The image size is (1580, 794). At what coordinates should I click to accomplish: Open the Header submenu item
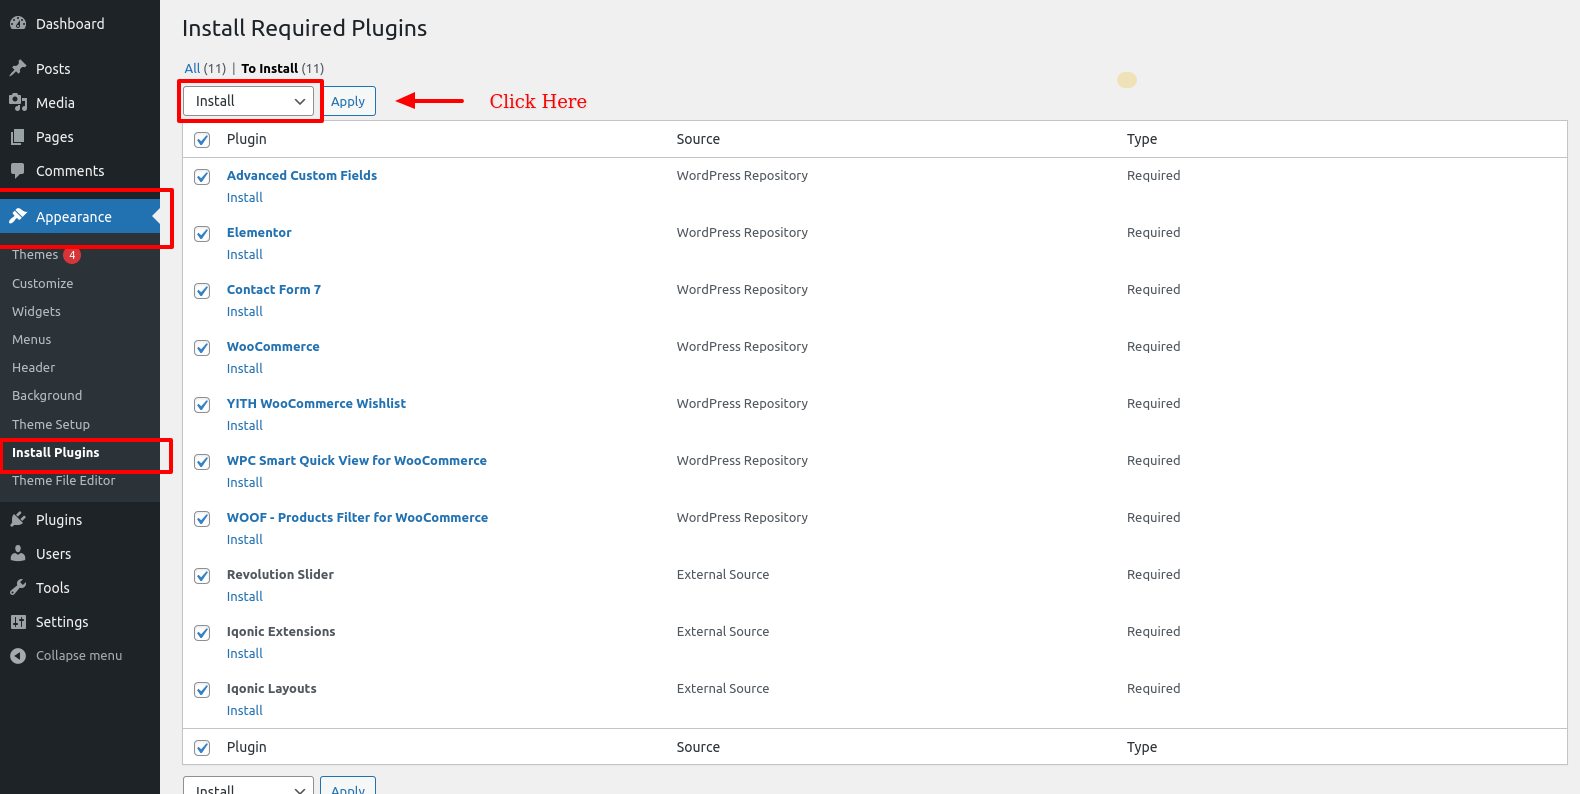tap(80, 368)
